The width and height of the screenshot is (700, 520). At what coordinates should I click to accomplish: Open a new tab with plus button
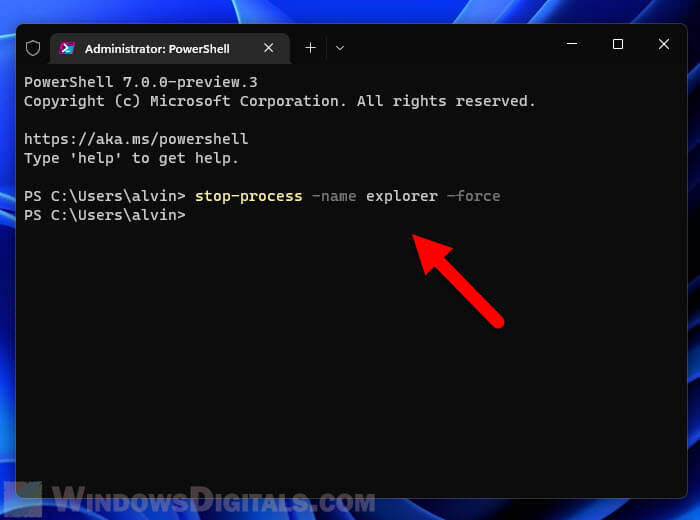[x=310, y=48]
